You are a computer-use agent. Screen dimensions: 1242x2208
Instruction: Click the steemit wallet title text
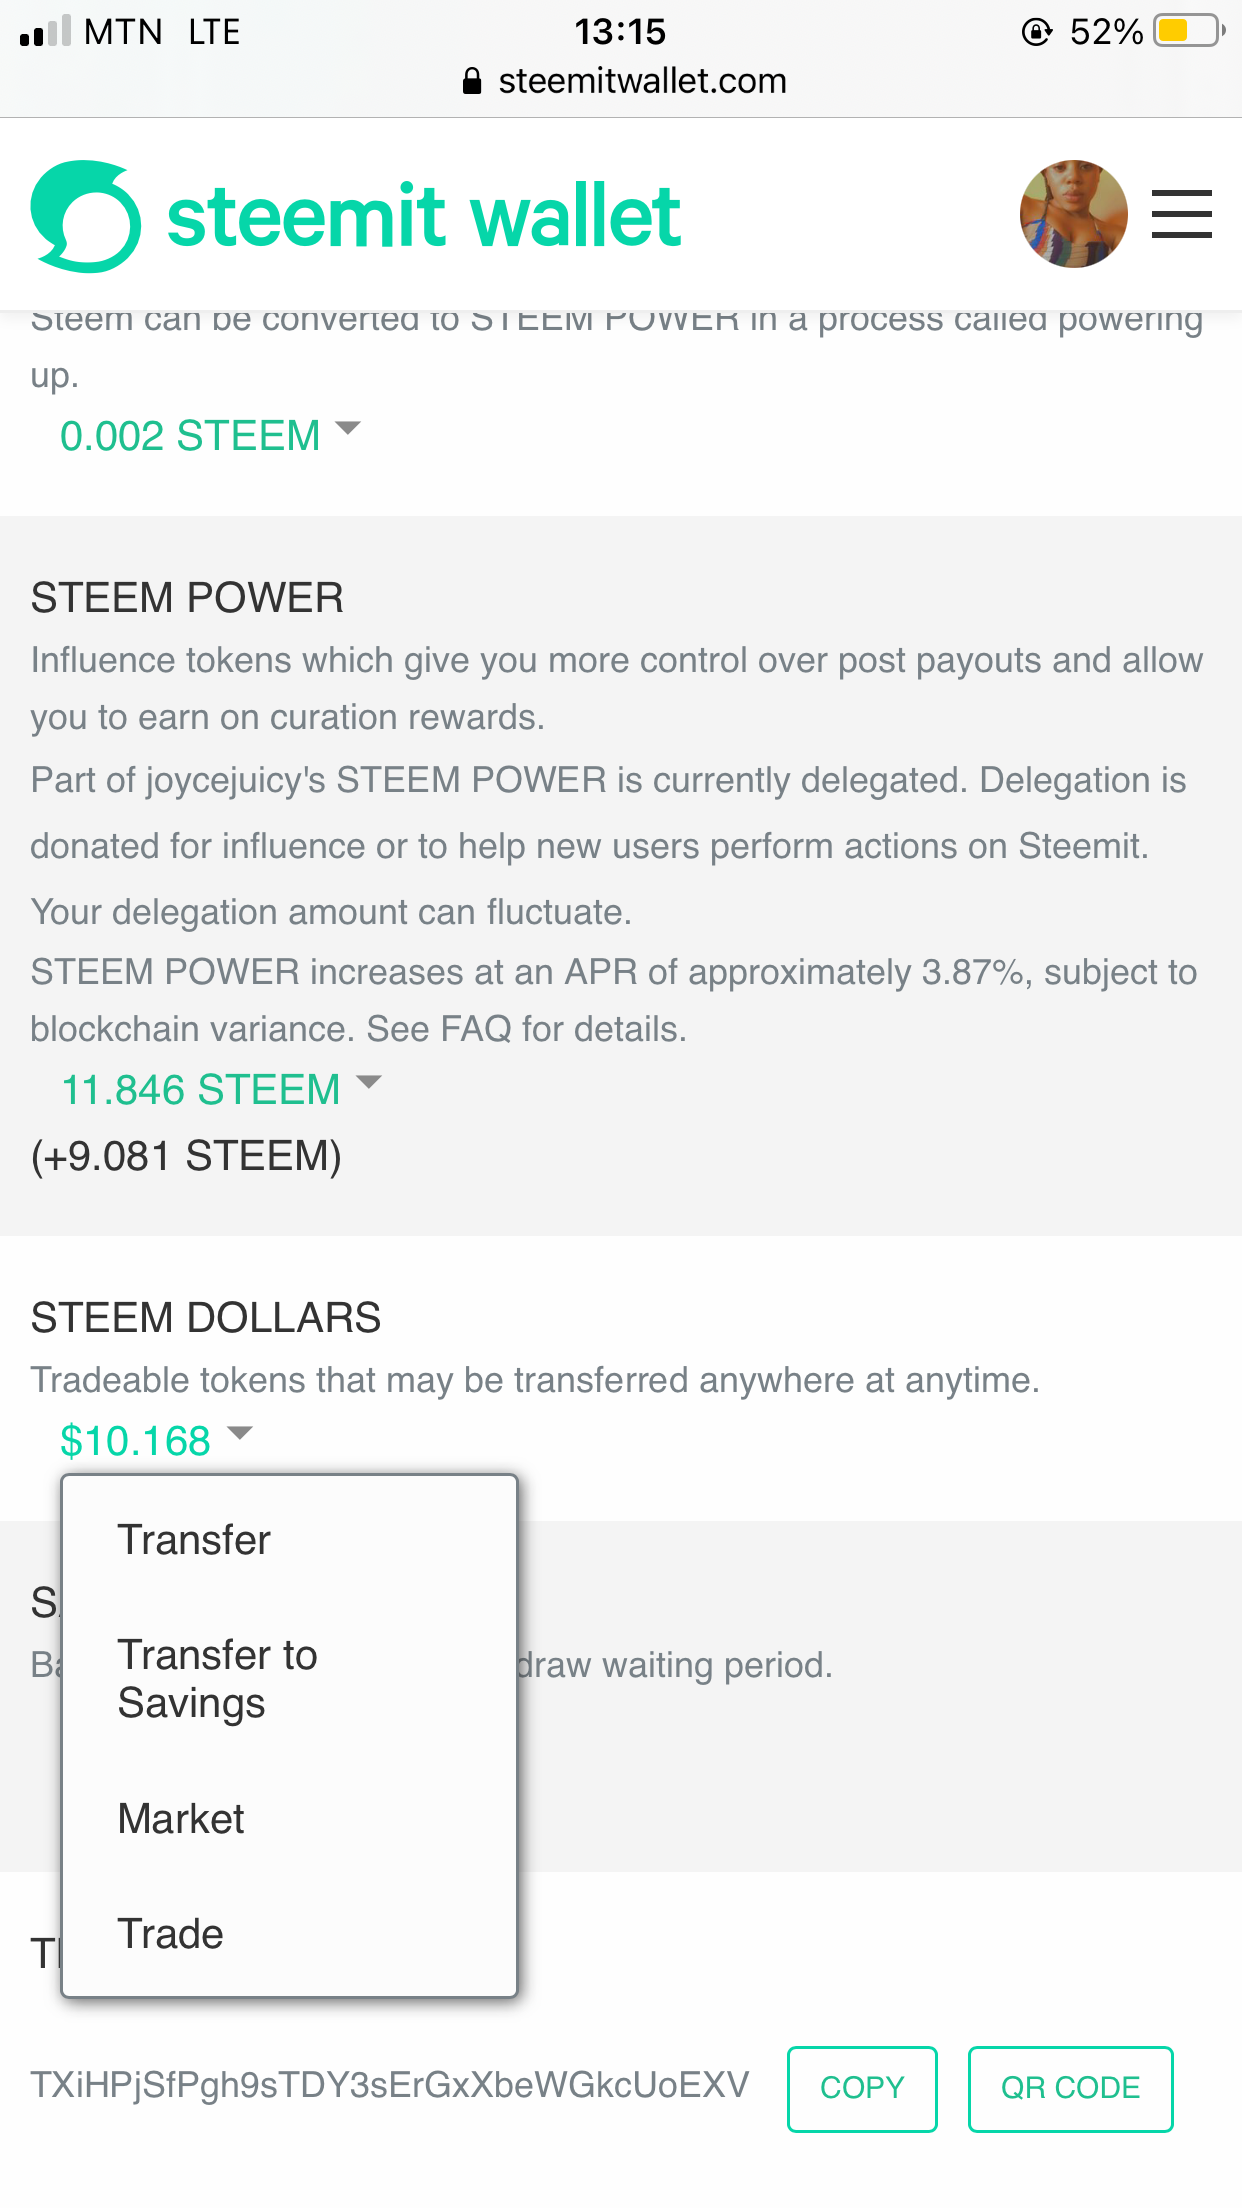tap(424, 216)
